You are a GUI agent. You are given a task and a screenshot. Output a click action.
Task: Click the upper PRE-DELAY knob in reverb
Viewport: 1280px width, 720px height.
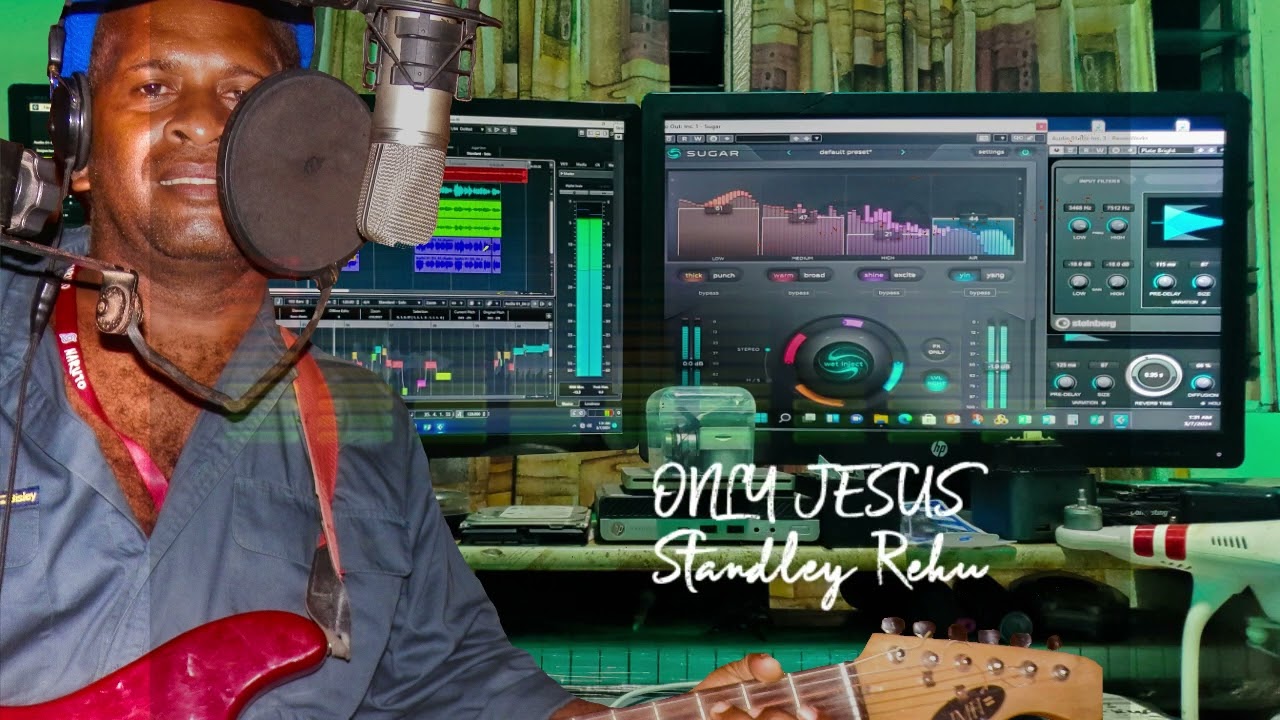click(1165, 281)
